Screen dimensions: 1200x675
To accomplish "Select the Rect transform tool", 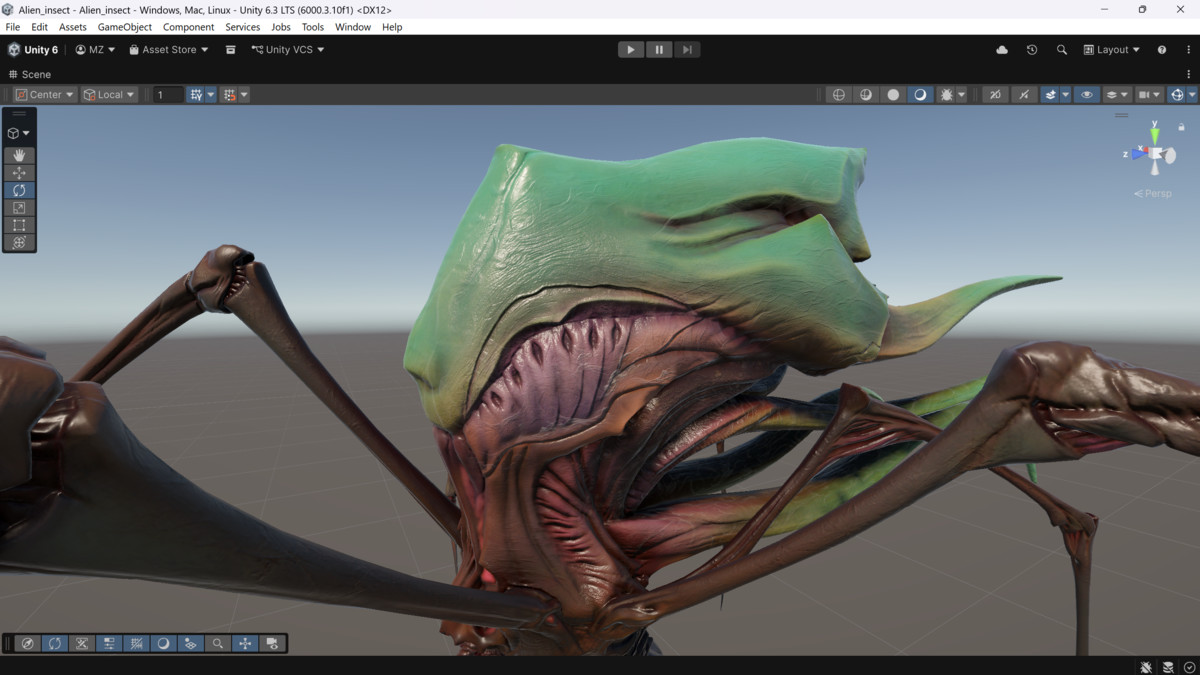I will 19,225.
